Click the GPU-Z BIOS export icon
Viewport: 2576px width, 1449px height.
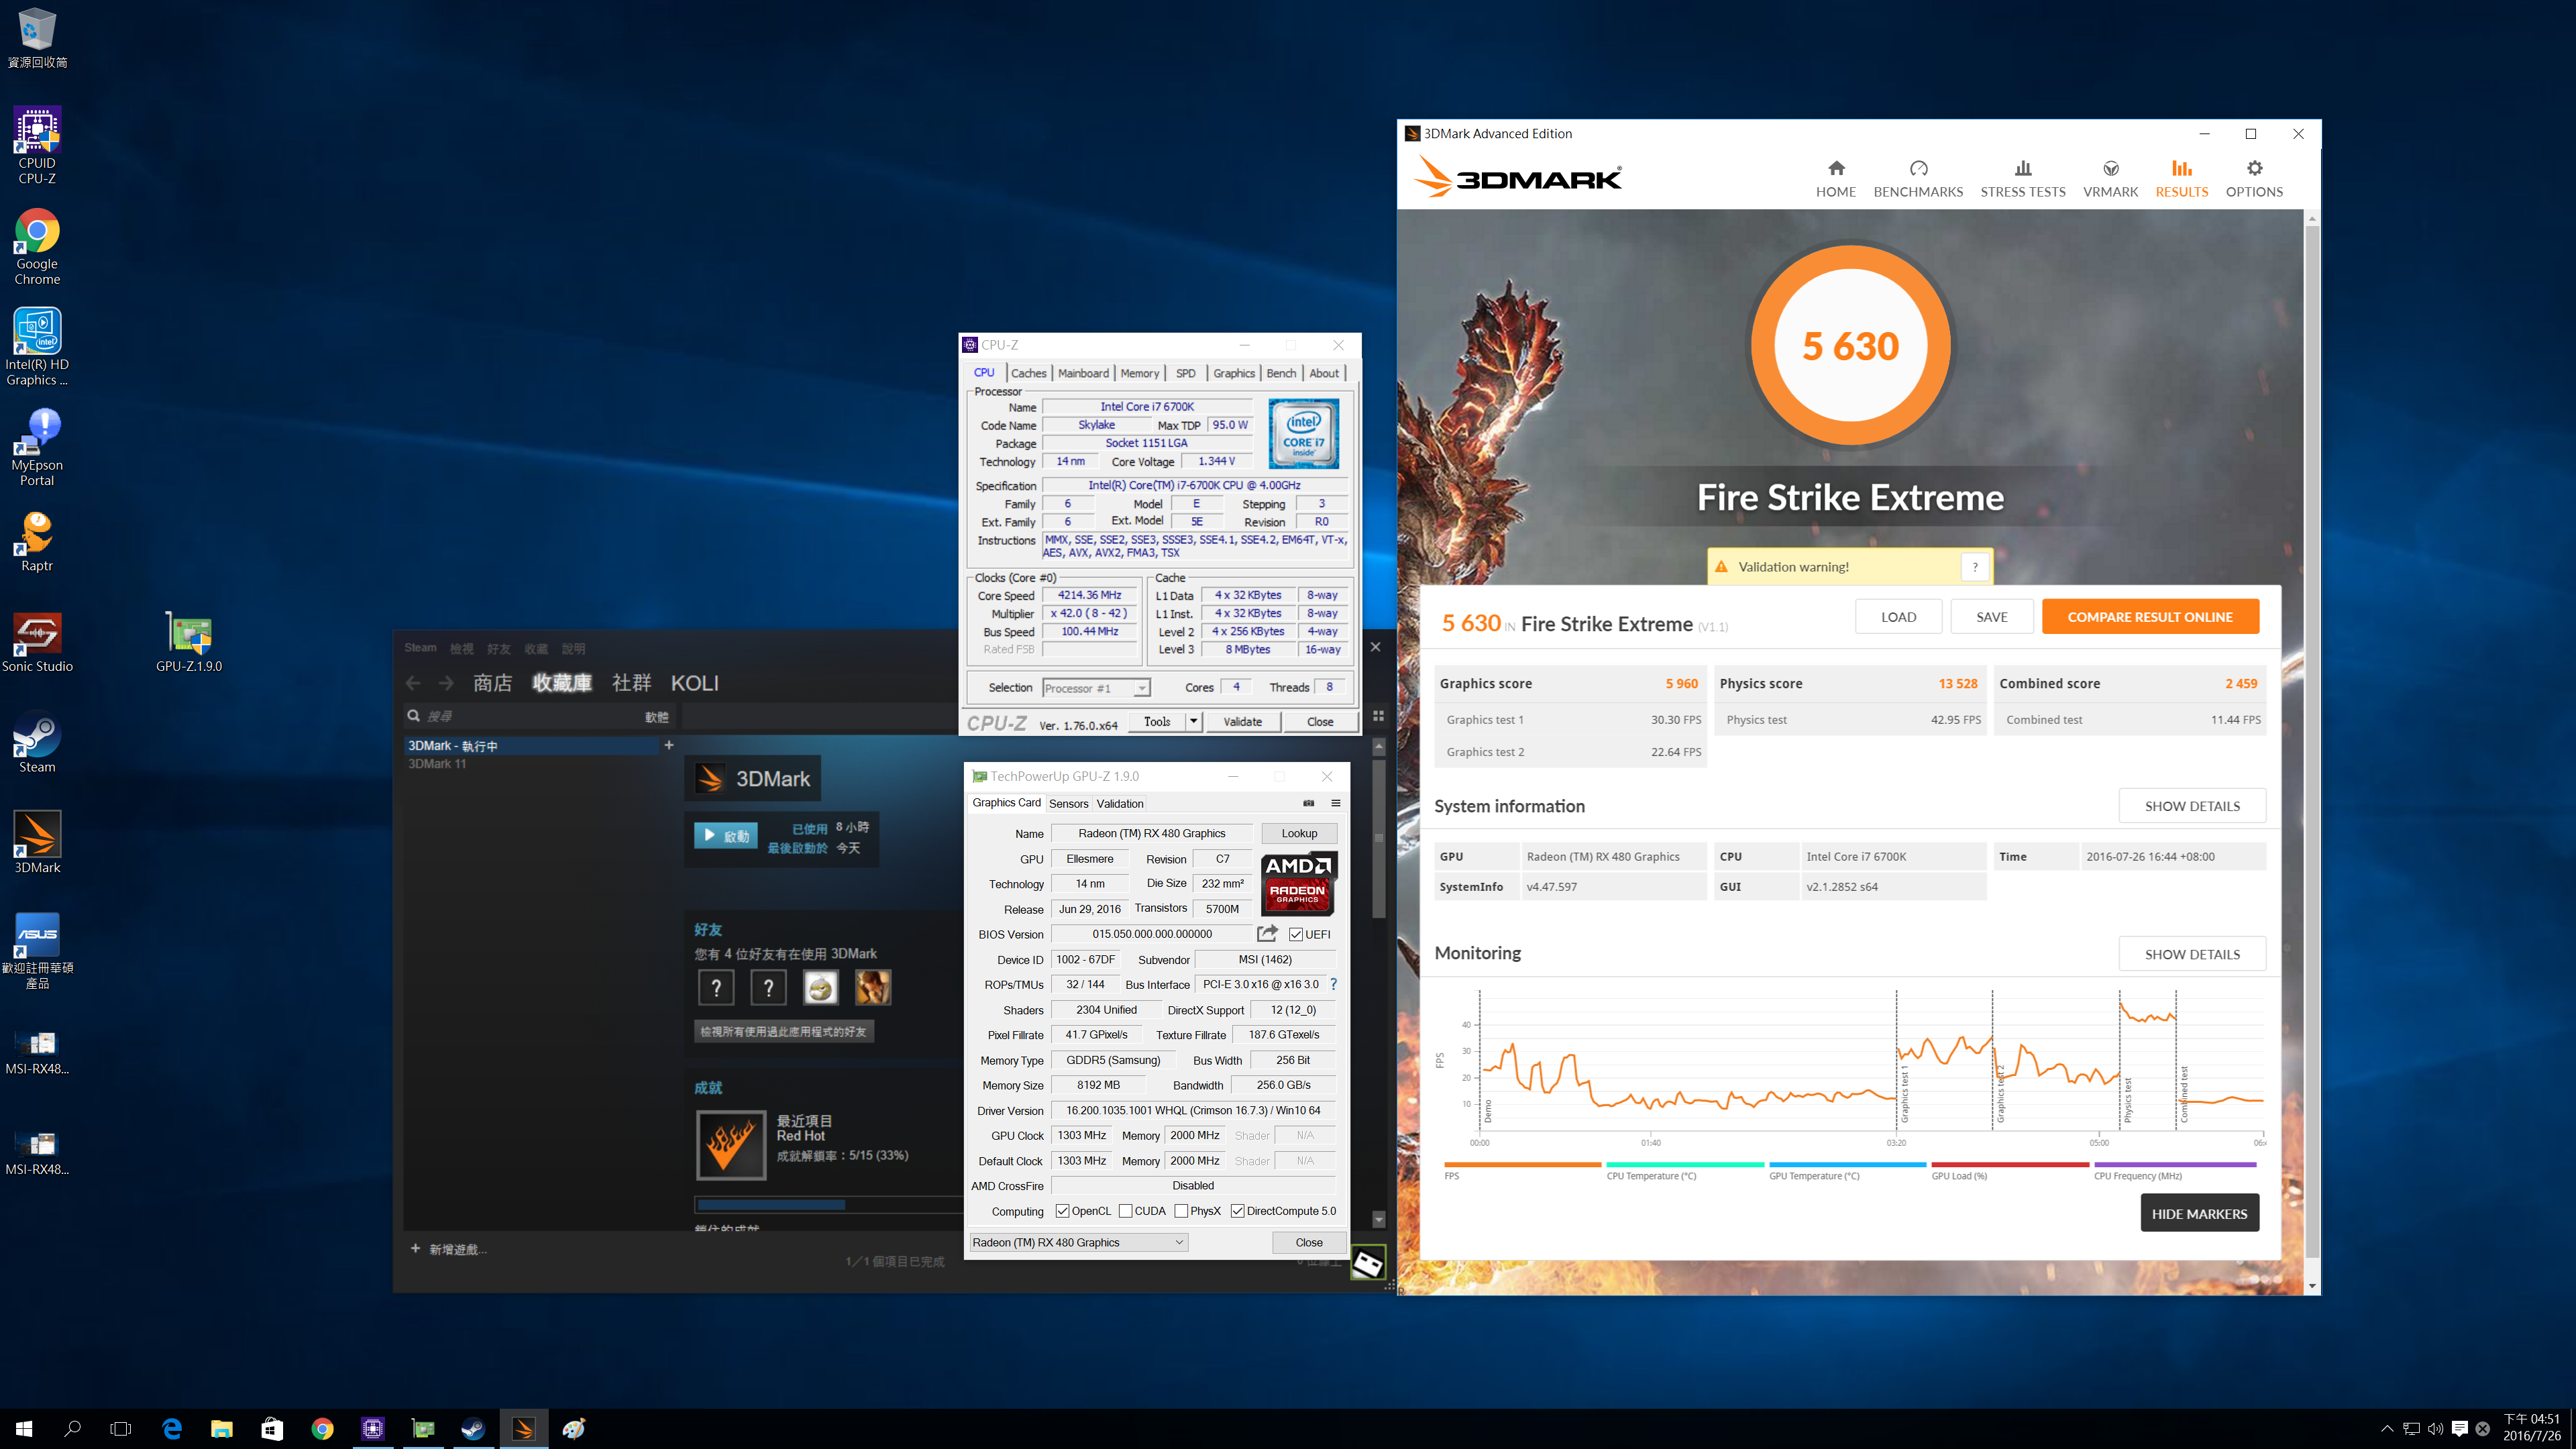[x=1267, y=933]
